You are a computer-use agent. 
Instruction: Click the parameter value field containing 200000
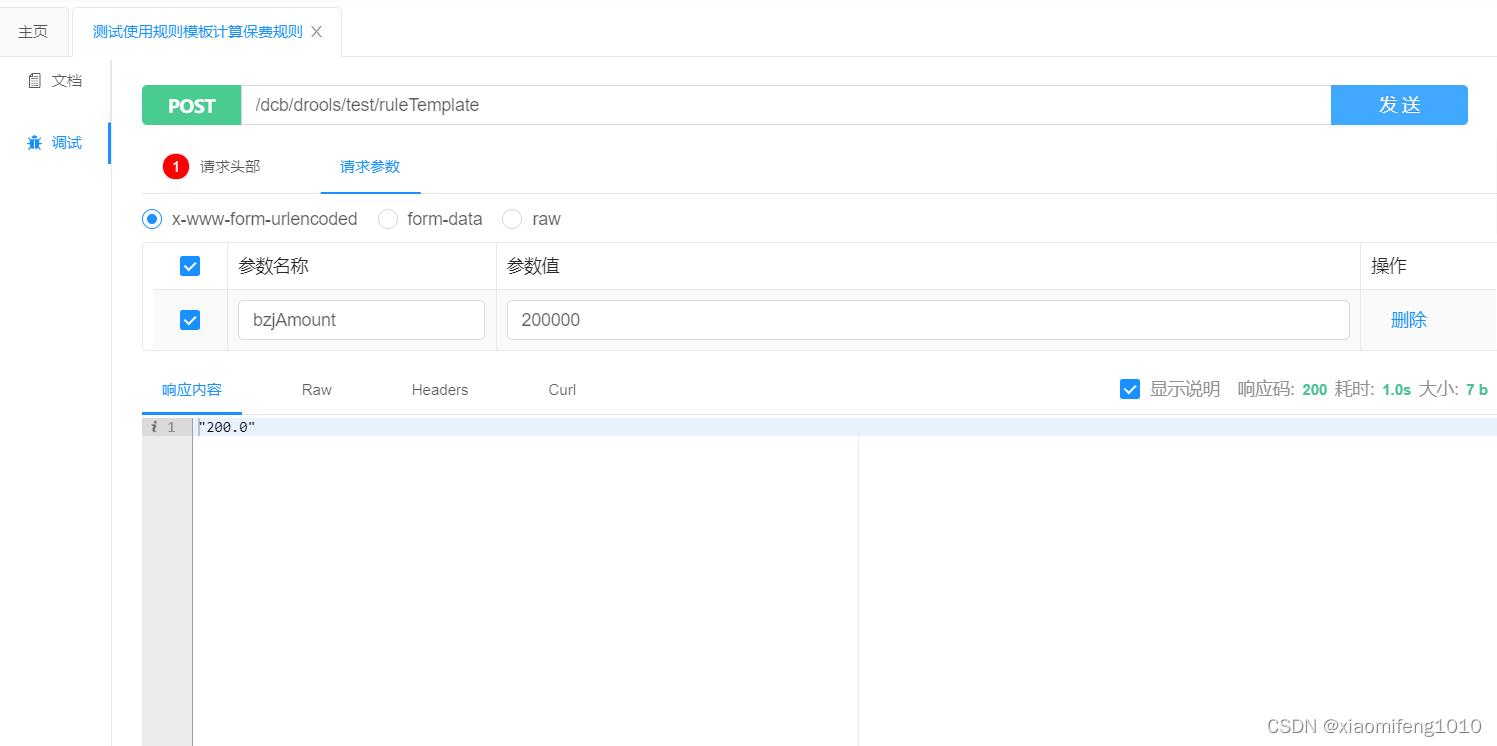pos(928,320)
